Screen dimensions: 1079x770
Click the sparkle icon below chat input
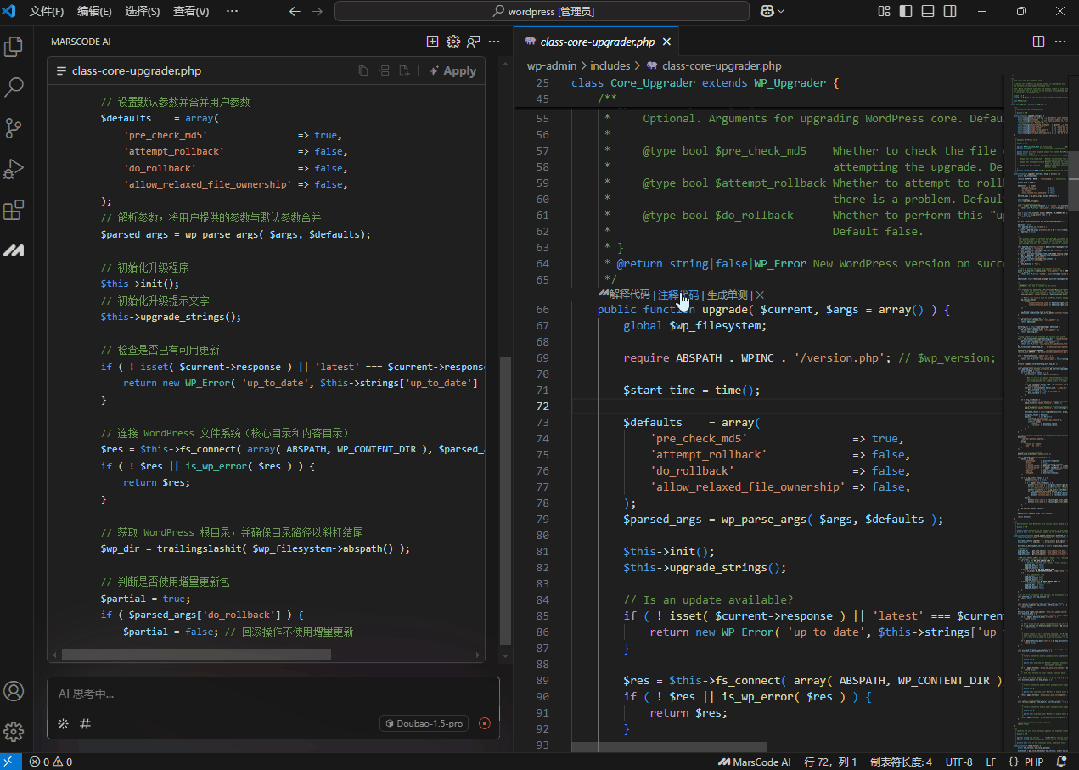coord(63,723)
